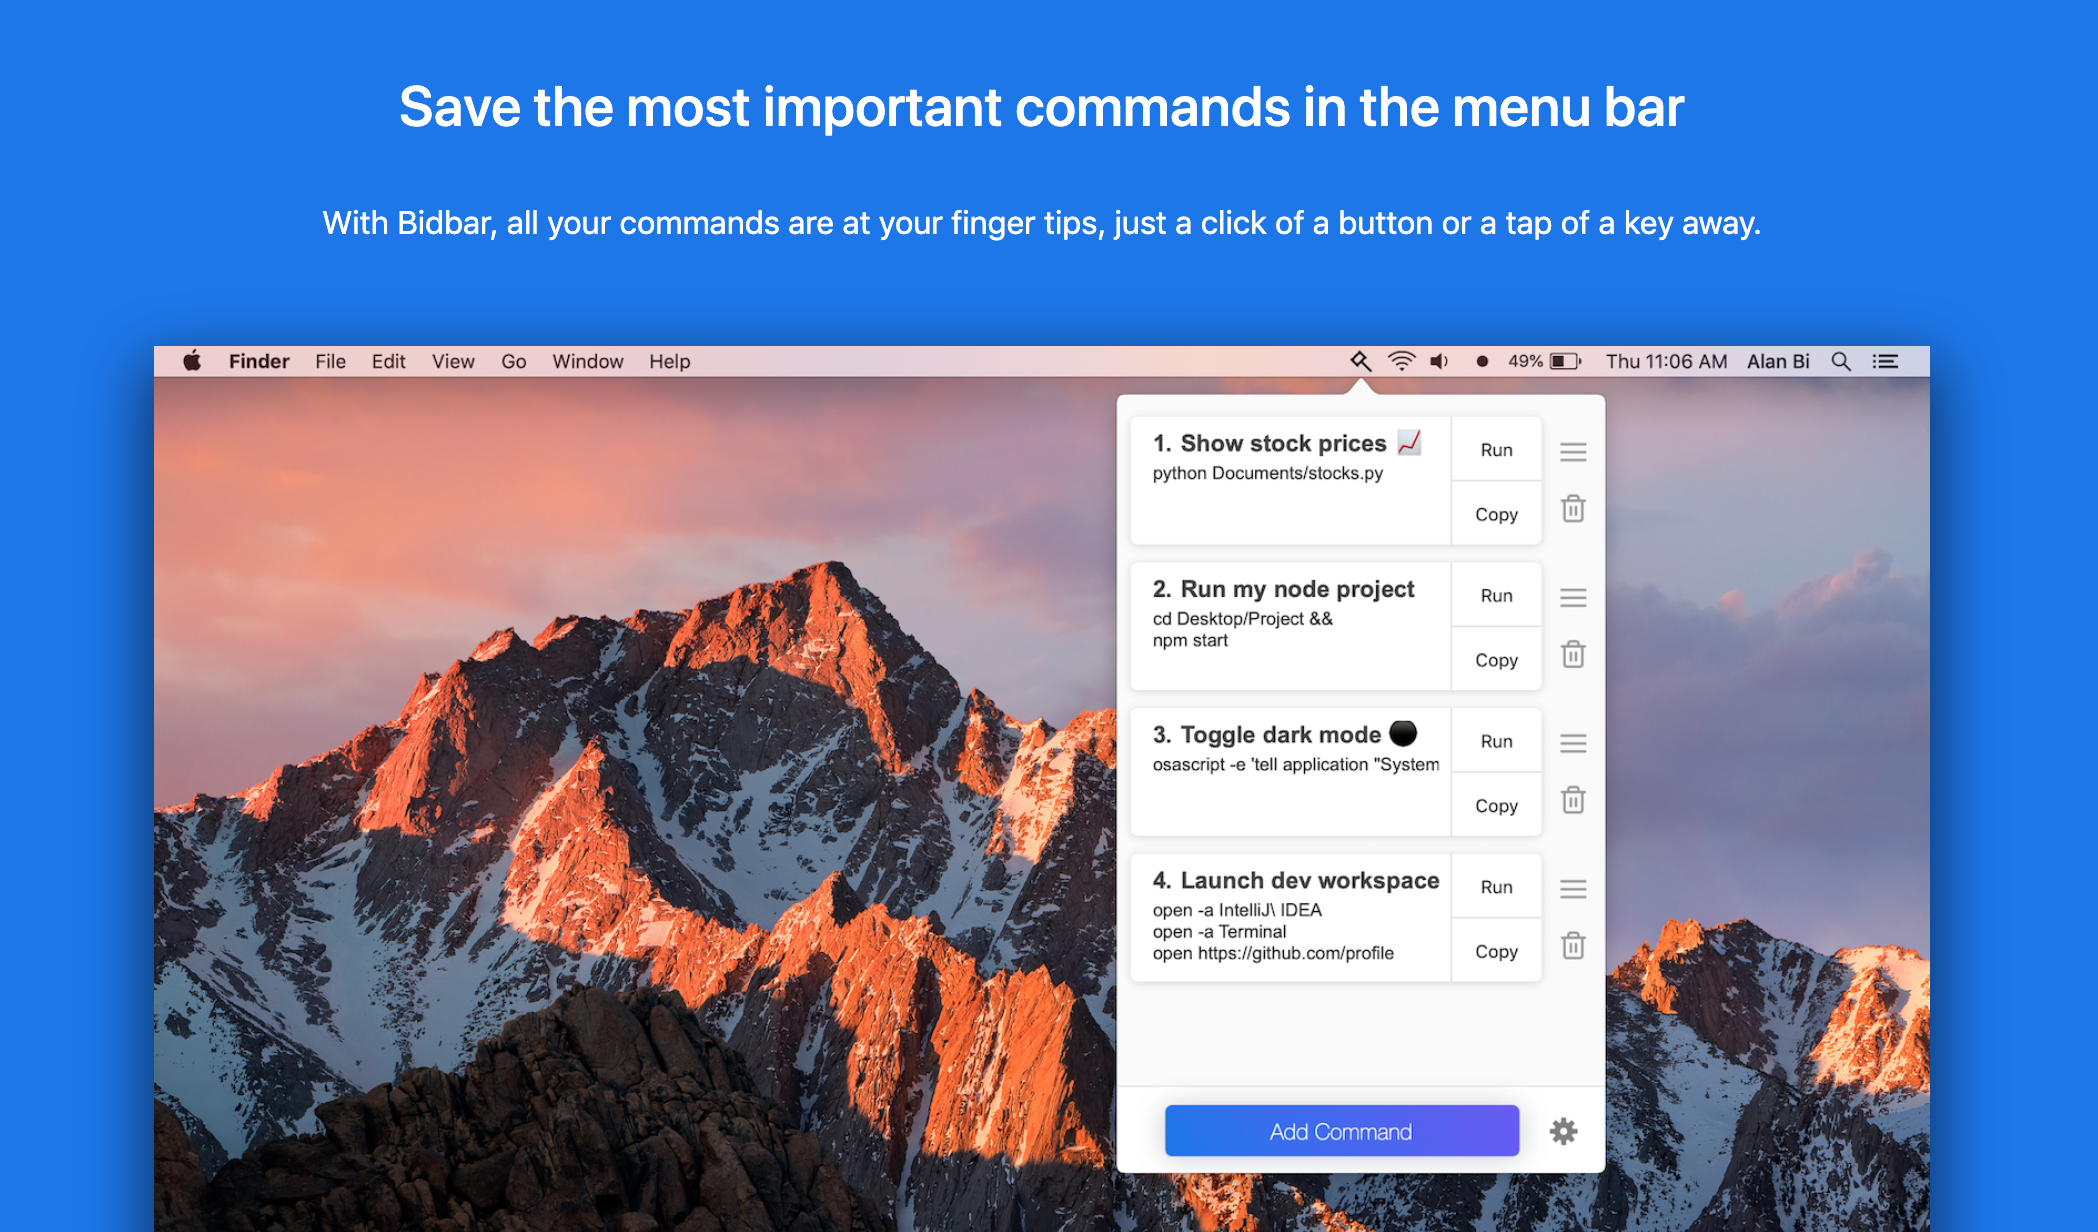Click reorder handle for Run my node project

click(1573, 598)
